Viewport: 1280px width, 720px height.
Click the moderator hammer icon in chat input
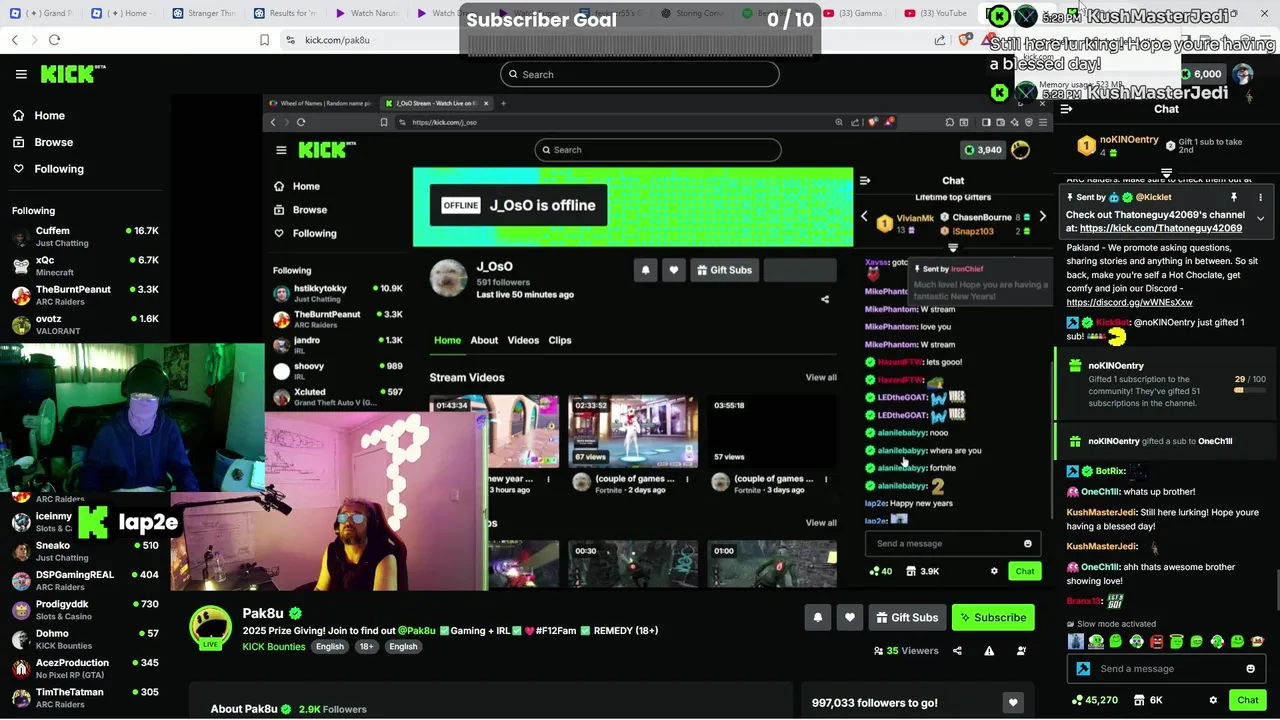[x=1084, y=669]
